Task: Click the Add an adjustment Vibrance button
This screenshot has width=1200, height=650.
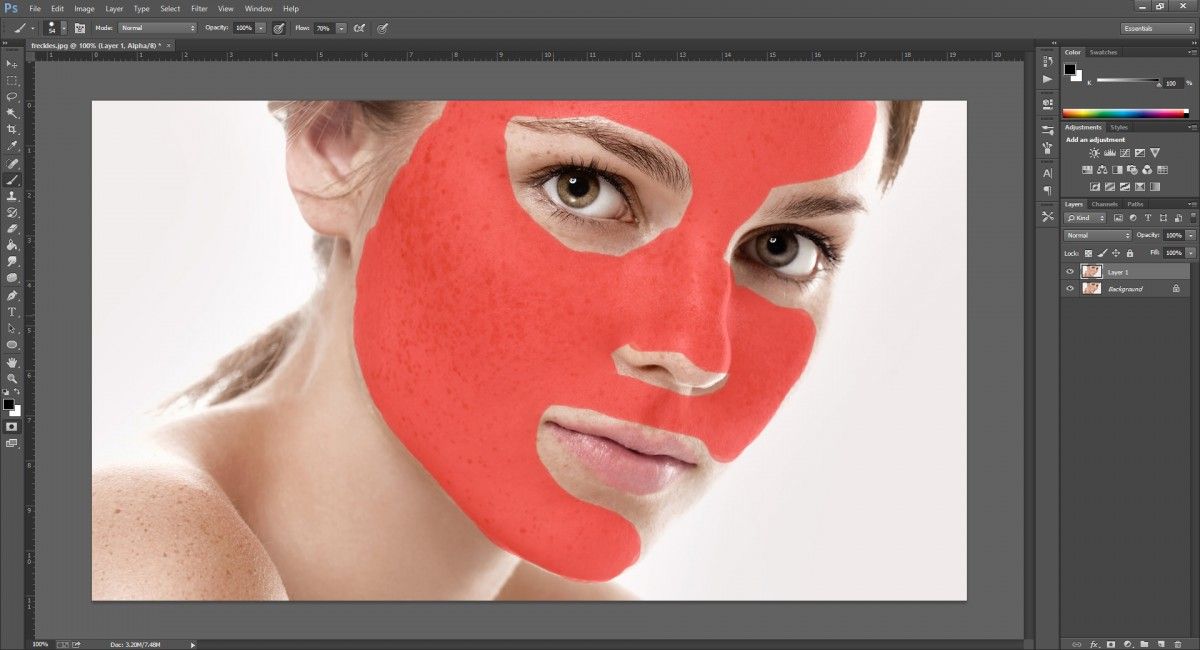Action: (x=1156, y=152)
